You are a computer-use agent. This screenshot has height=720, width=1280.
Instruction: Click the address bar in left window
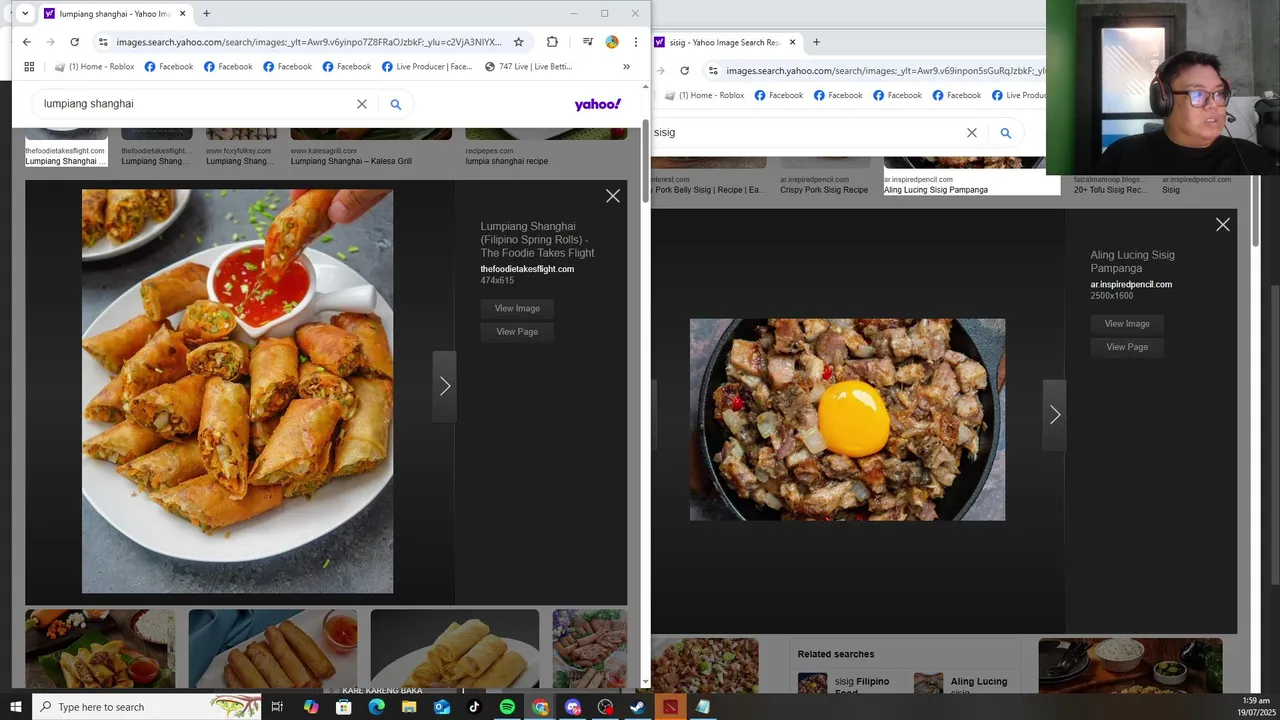point(308,42)
